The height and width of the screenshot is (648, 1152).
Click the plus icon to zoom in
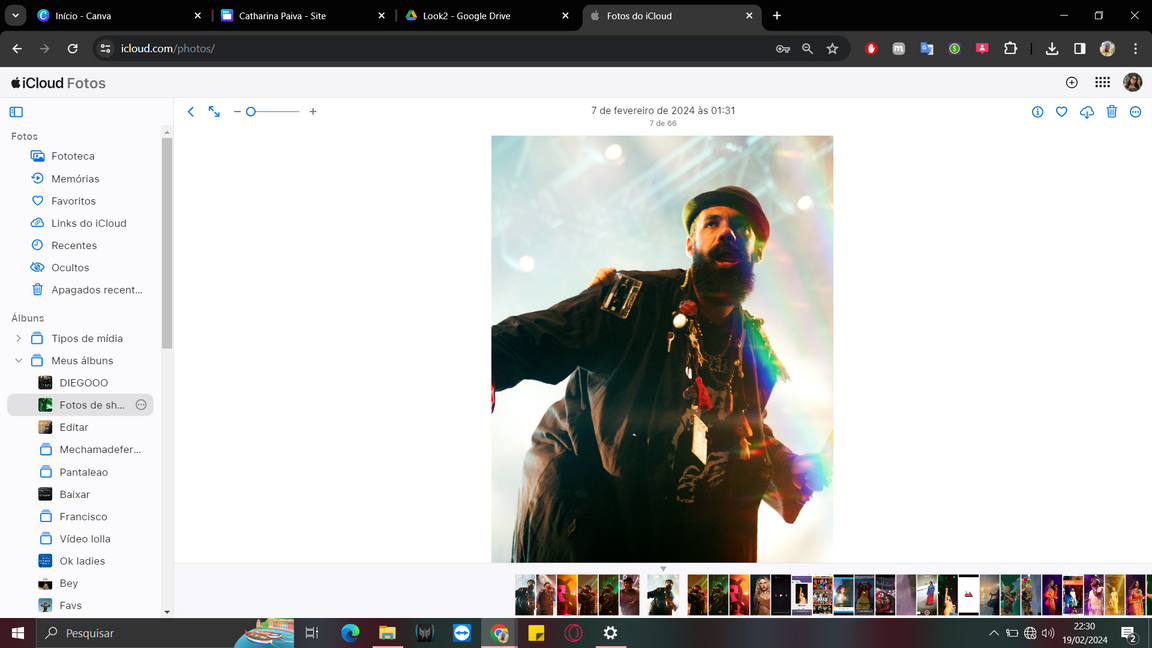pos(313,112)
